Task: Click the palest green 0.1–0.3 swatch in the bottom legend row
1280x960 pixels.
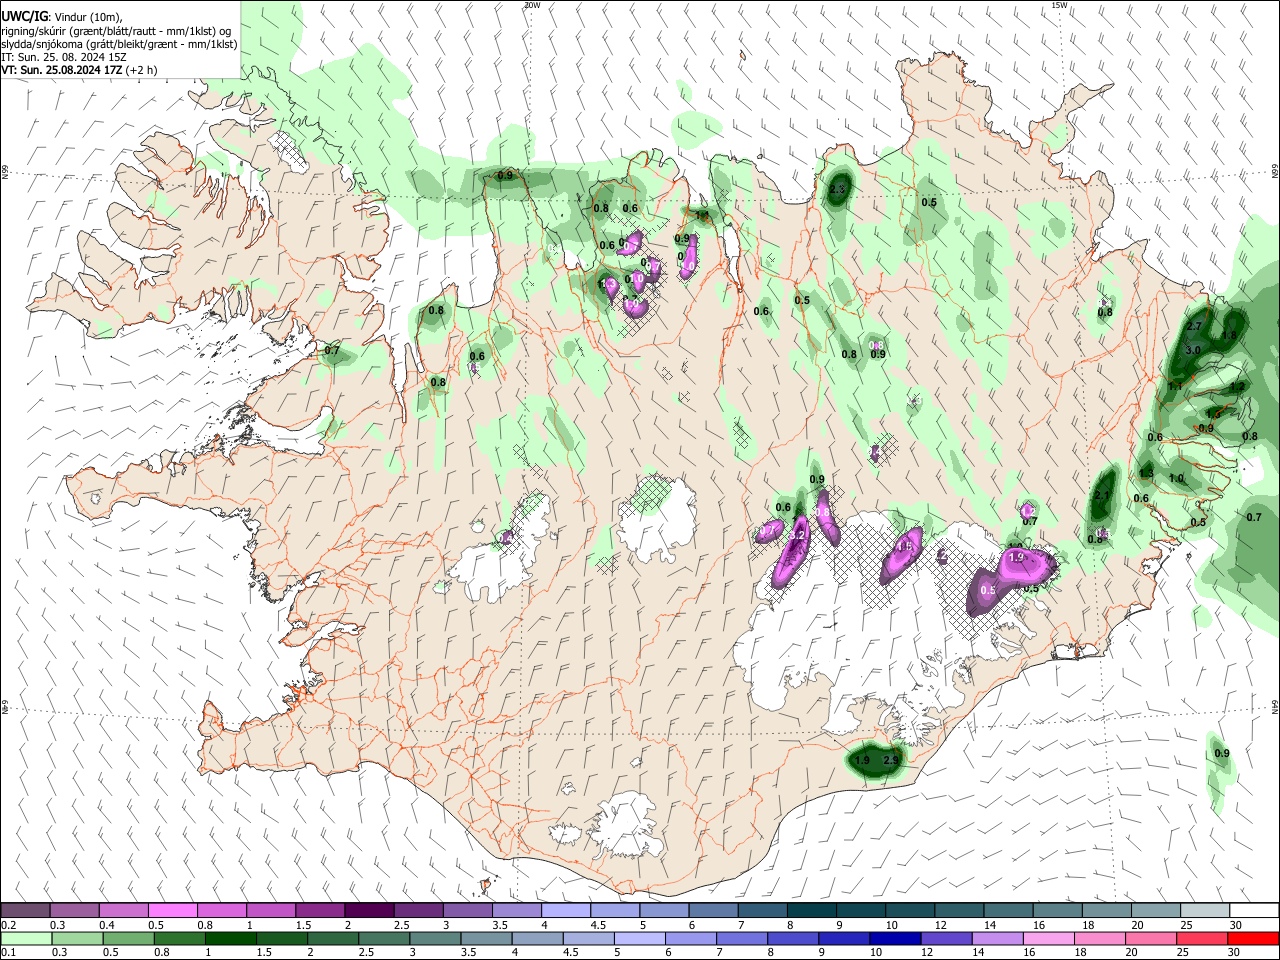Action: (25, 939)
